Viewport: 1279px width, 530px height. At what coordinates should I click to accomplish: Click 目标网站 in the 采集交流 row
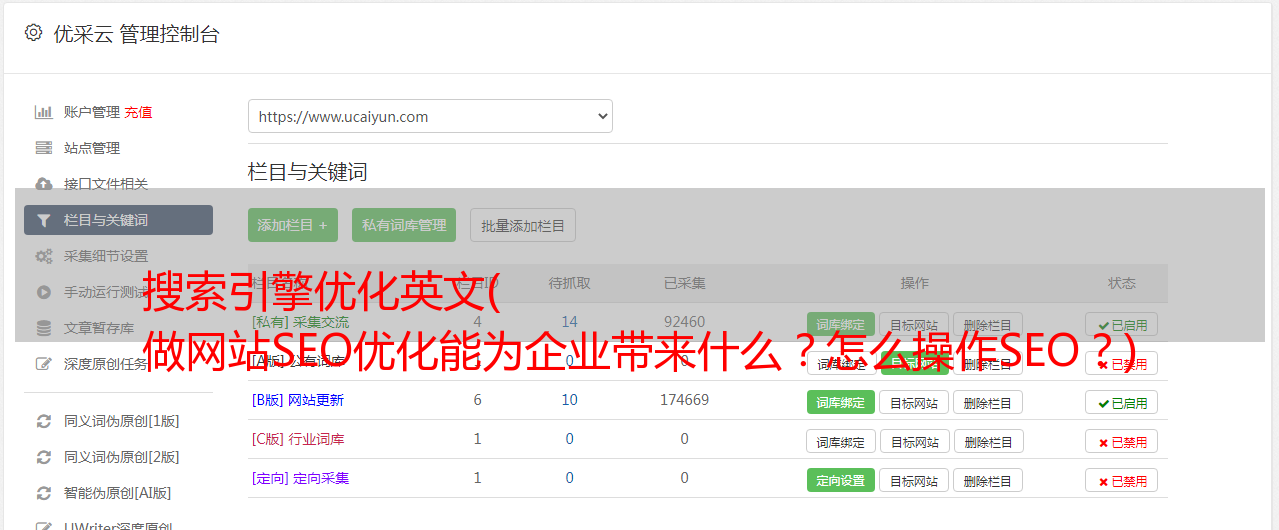pyautogui.click(x=914, y=324)
